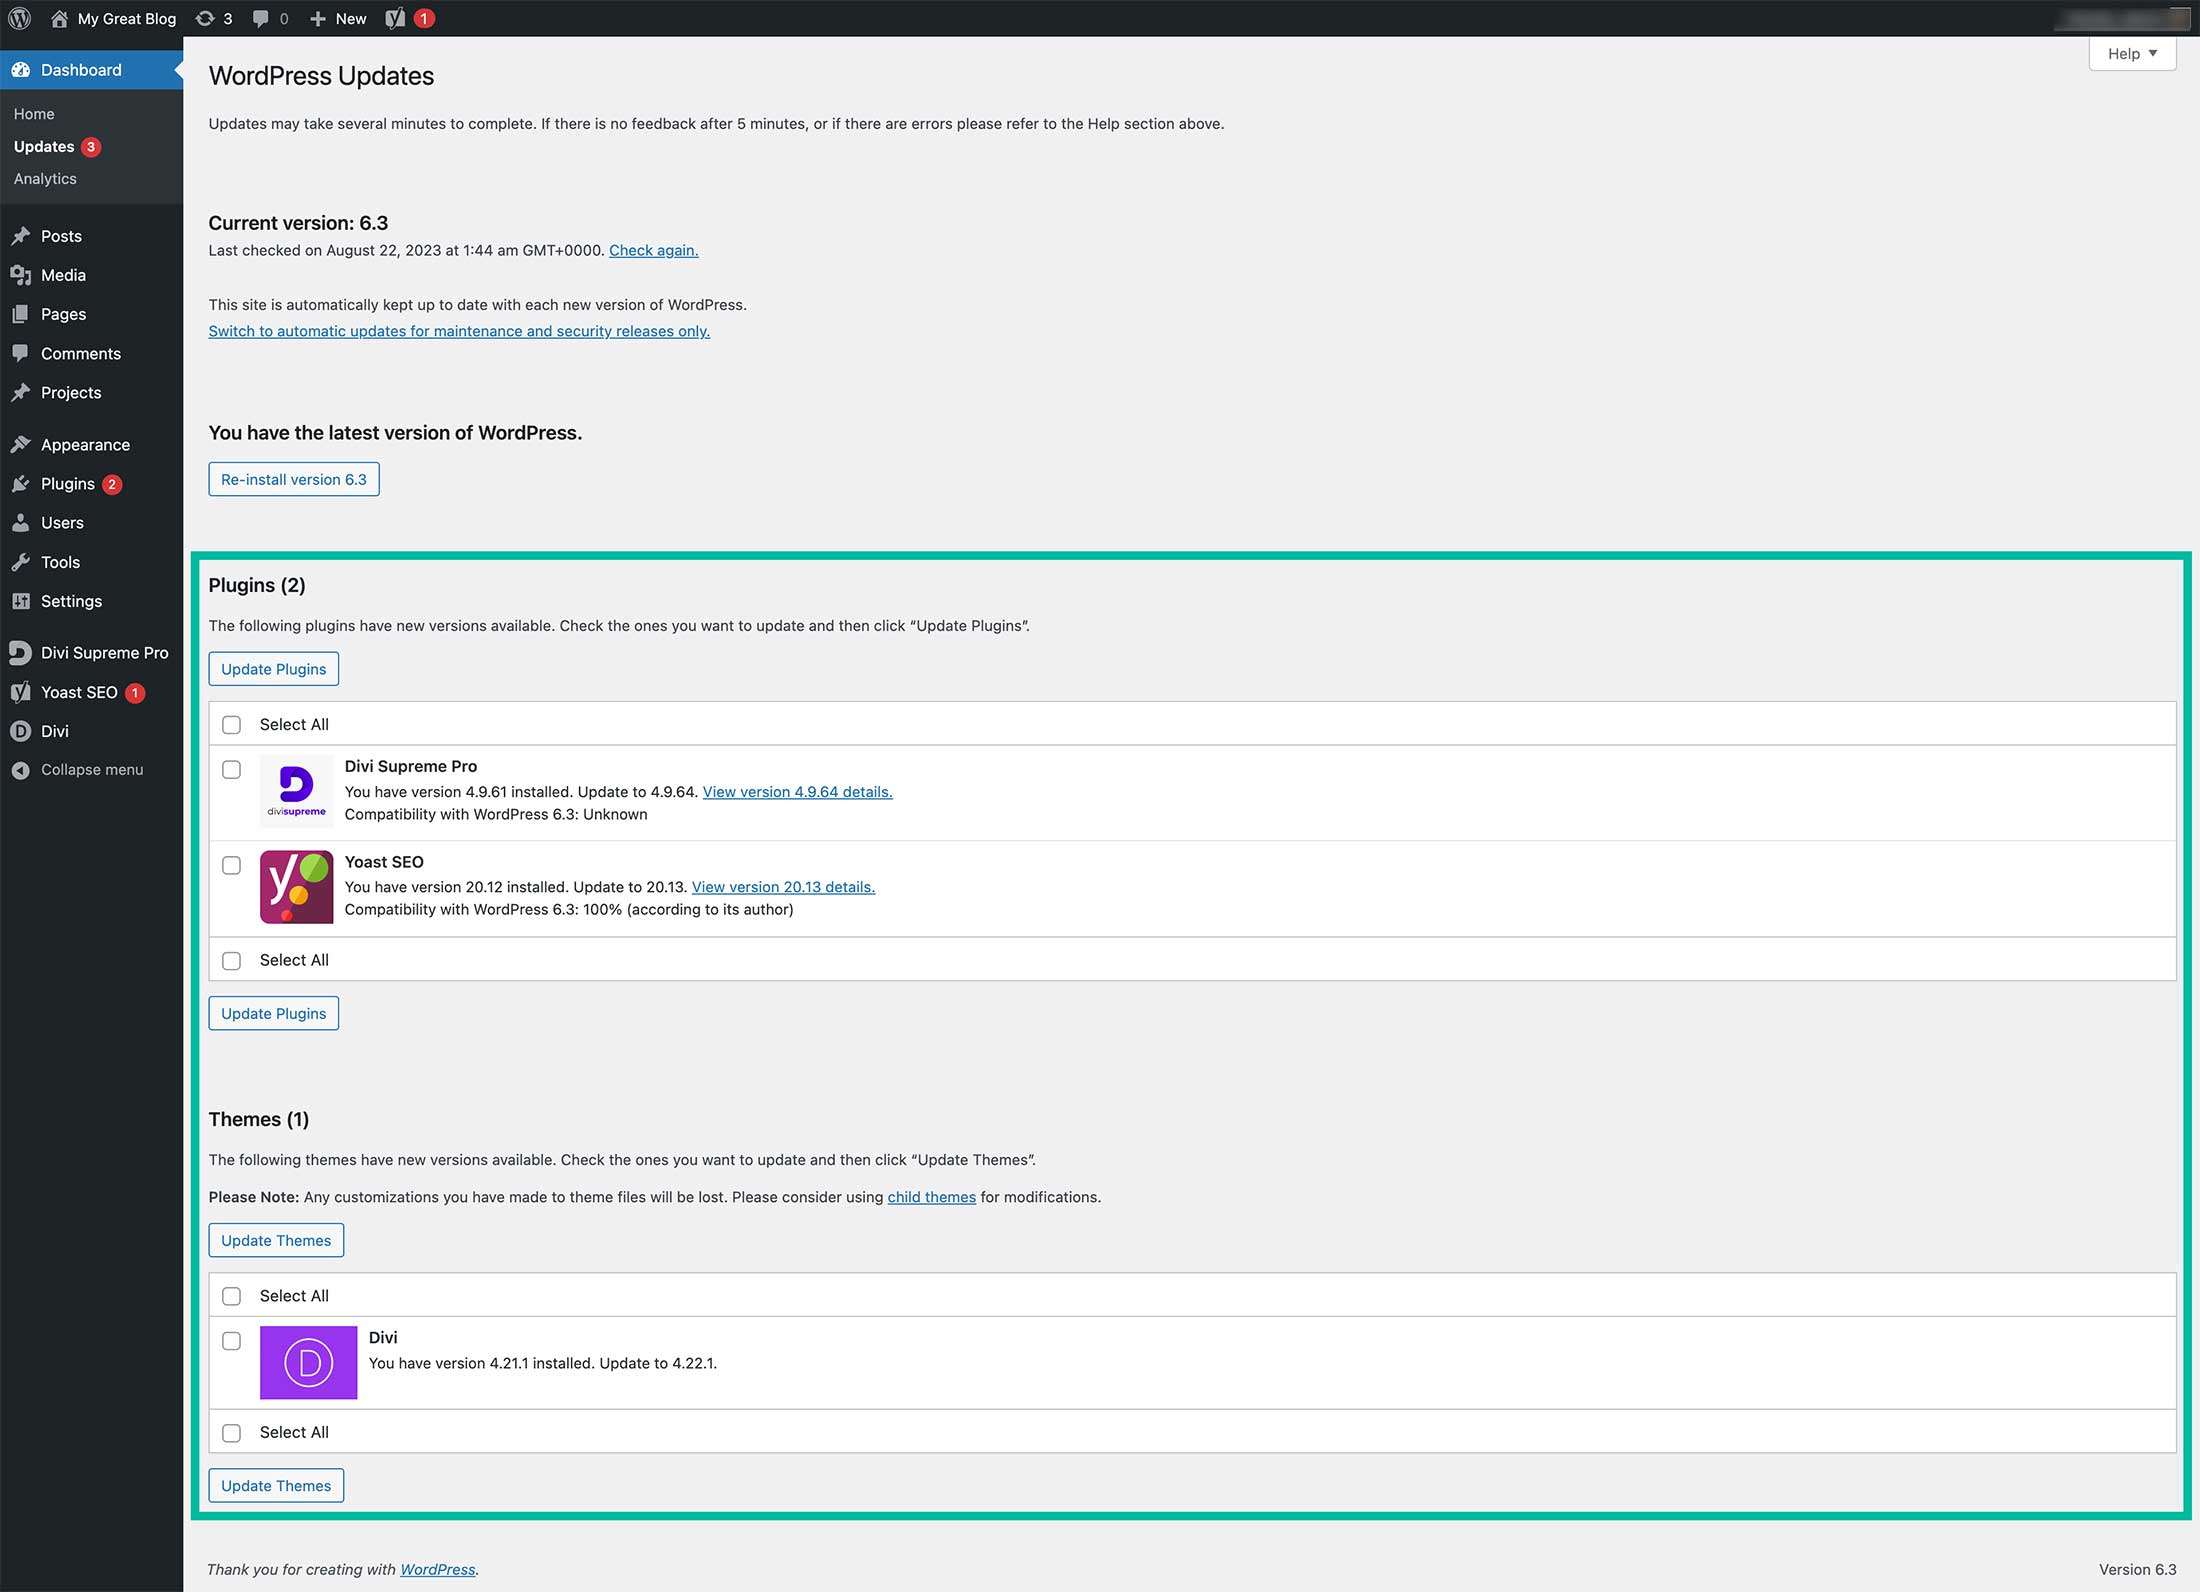Open My Great Blog site name
2200x1592 pixels.
pos(127,18)
